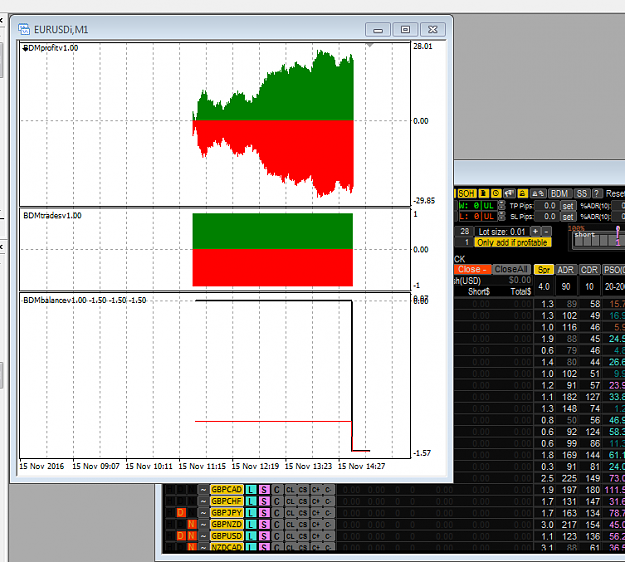Click the Reset button in dashboard
Screen dimensions: 625x562
tap(615, 193)
